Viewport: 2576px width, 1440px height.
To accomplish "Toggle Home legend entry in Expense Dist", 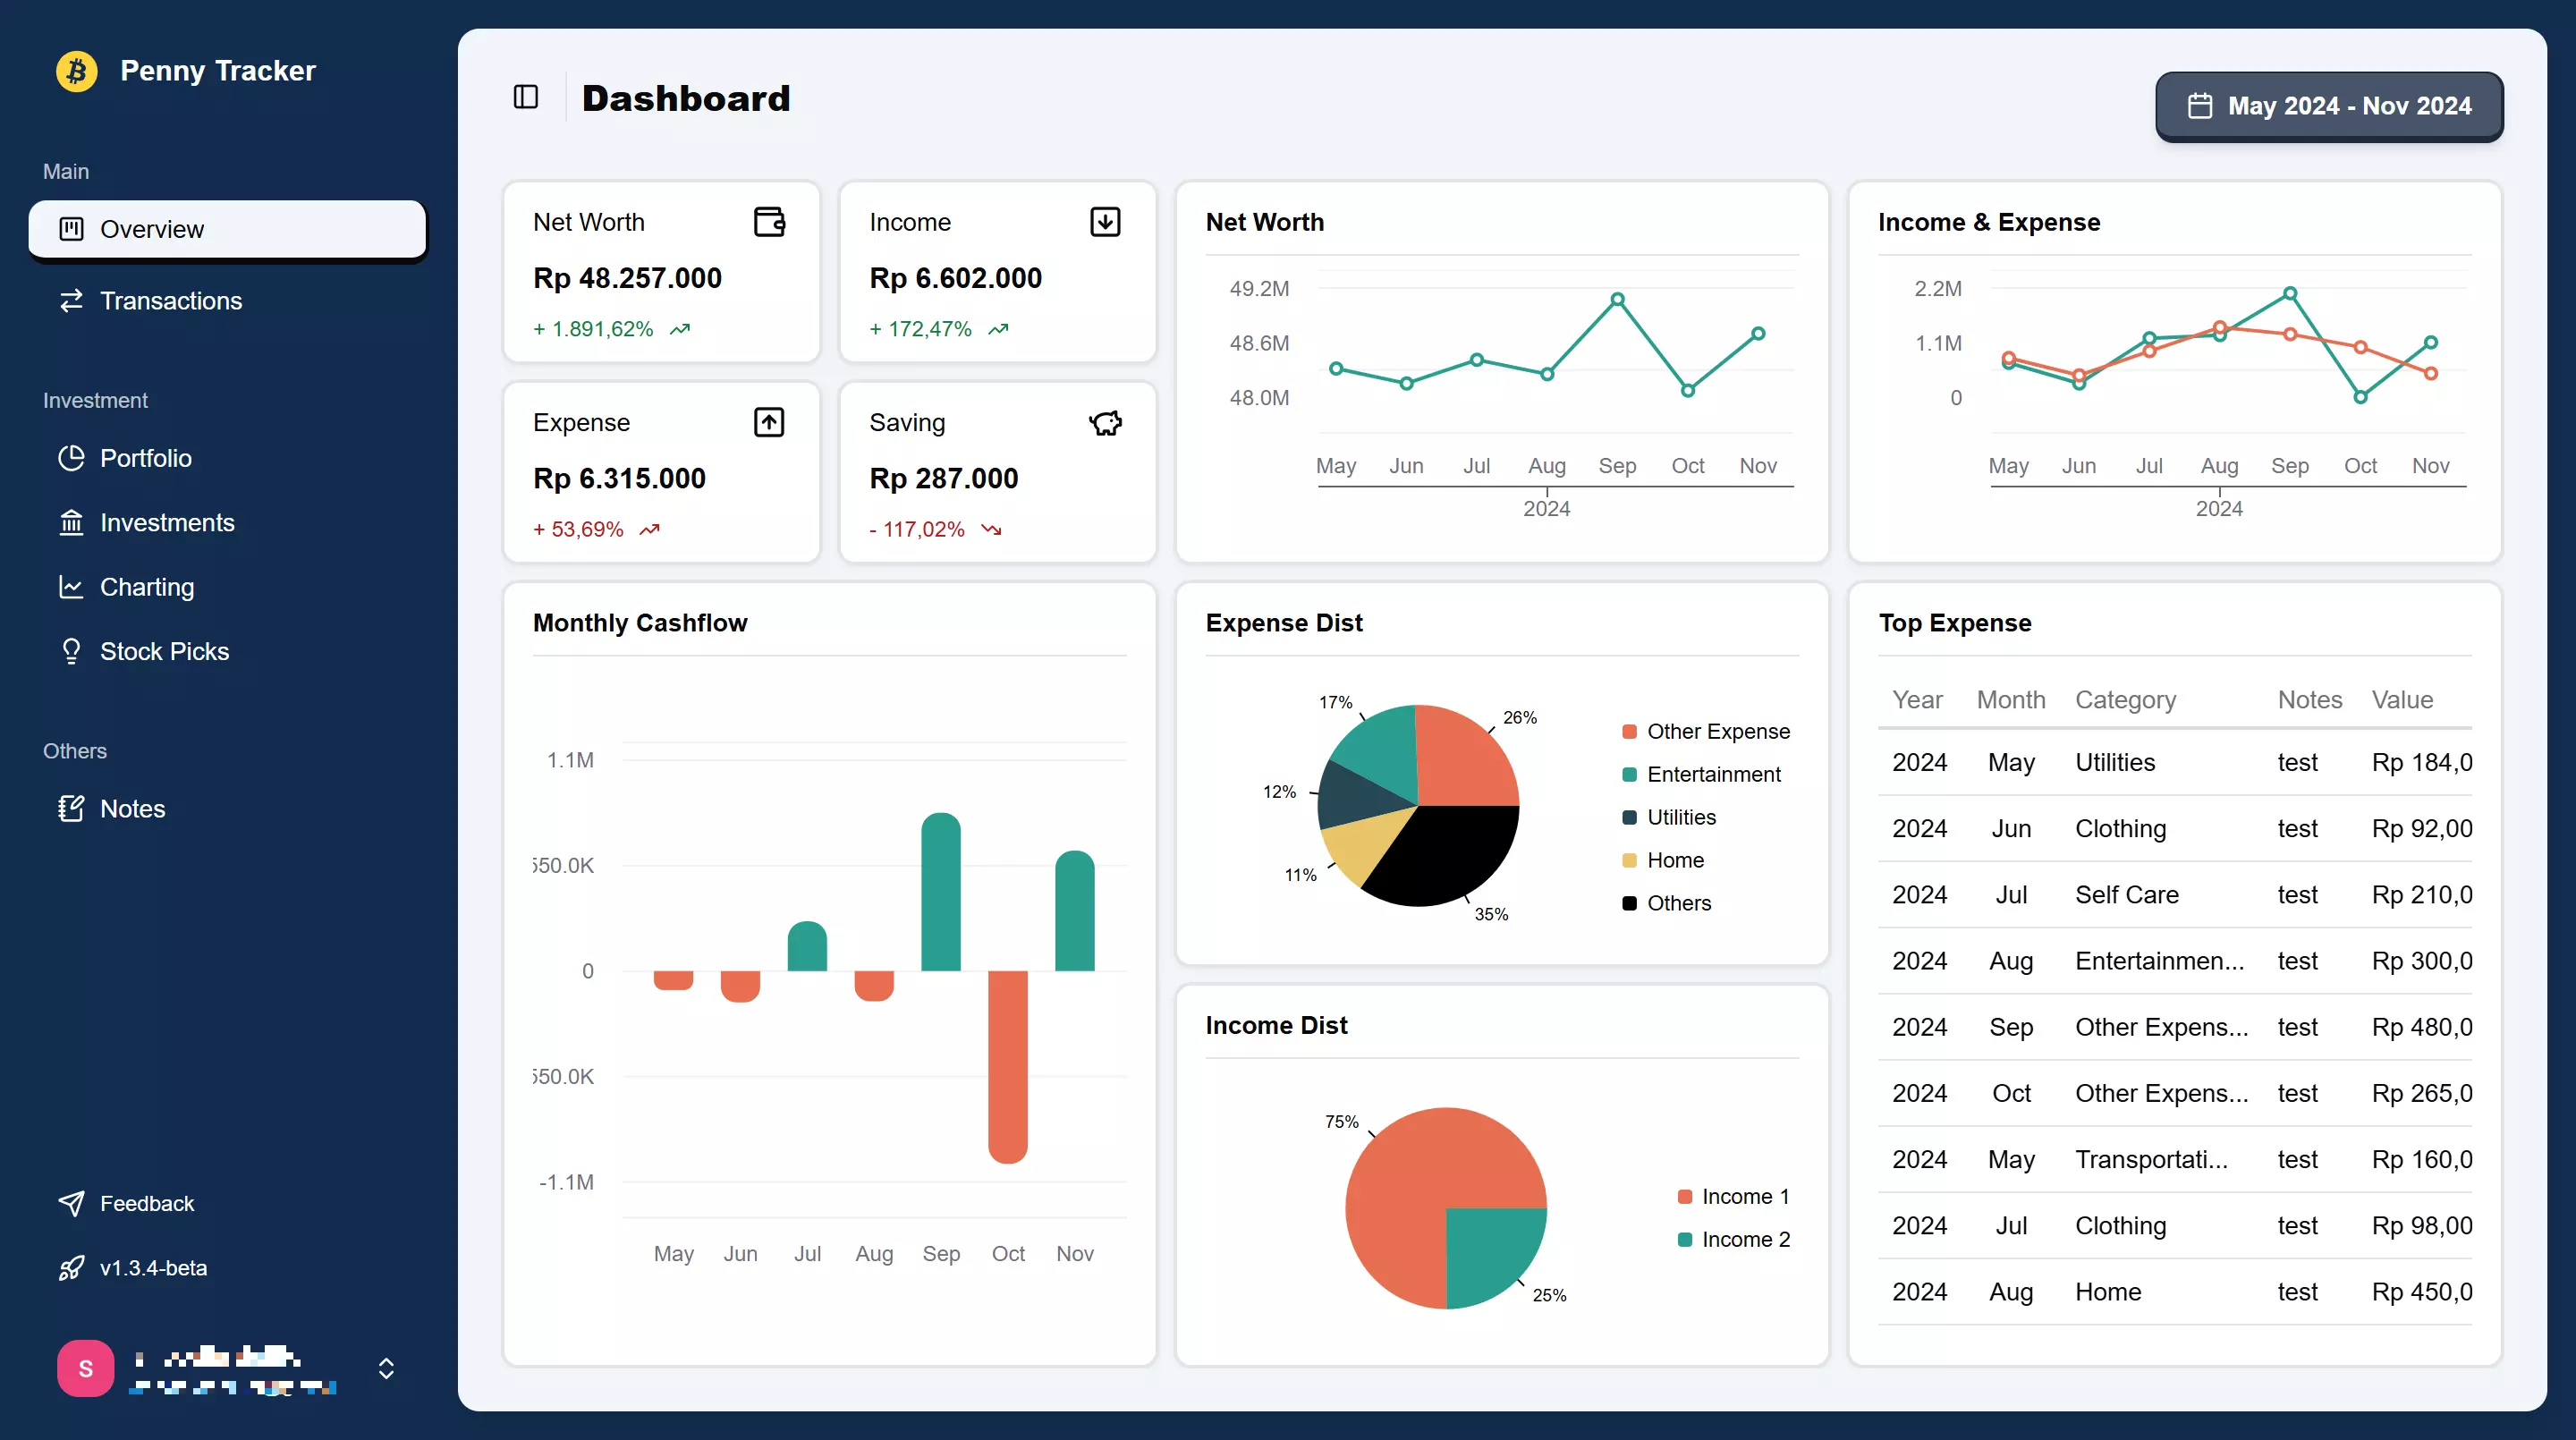I will click(x=1662, y=860).
